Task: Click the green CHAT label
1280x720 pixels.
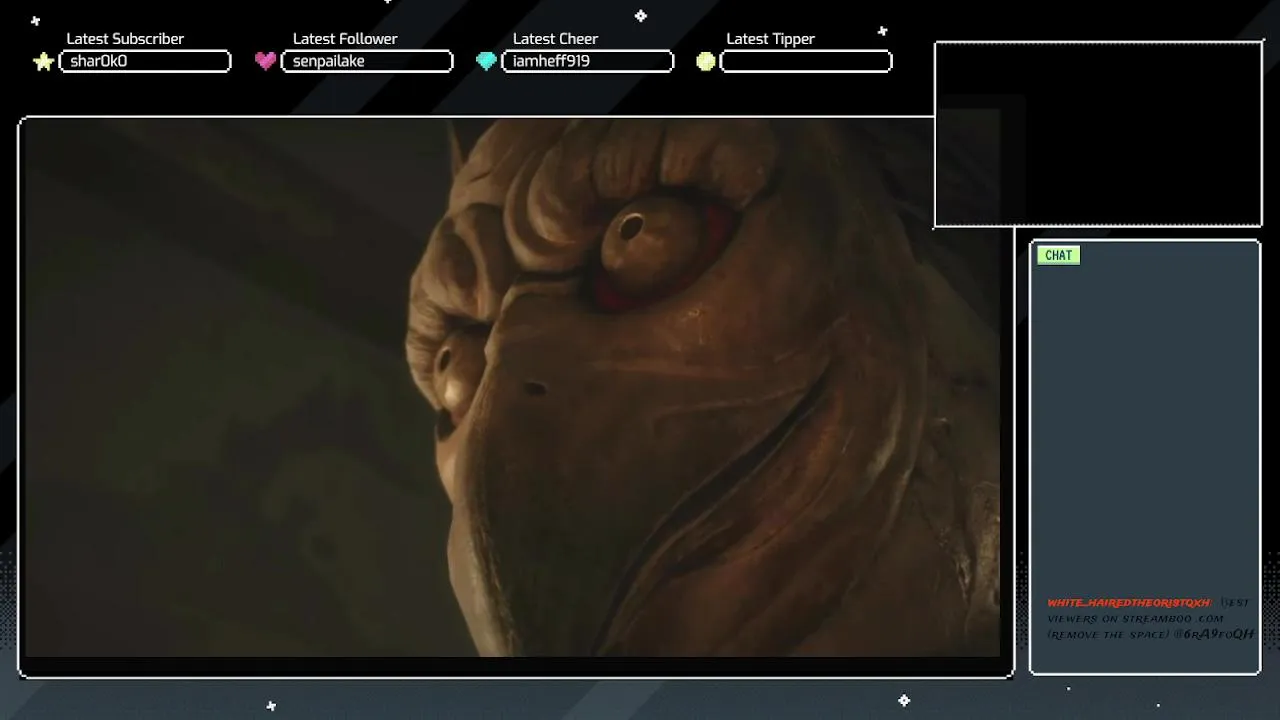Action: click(1058, 255)
